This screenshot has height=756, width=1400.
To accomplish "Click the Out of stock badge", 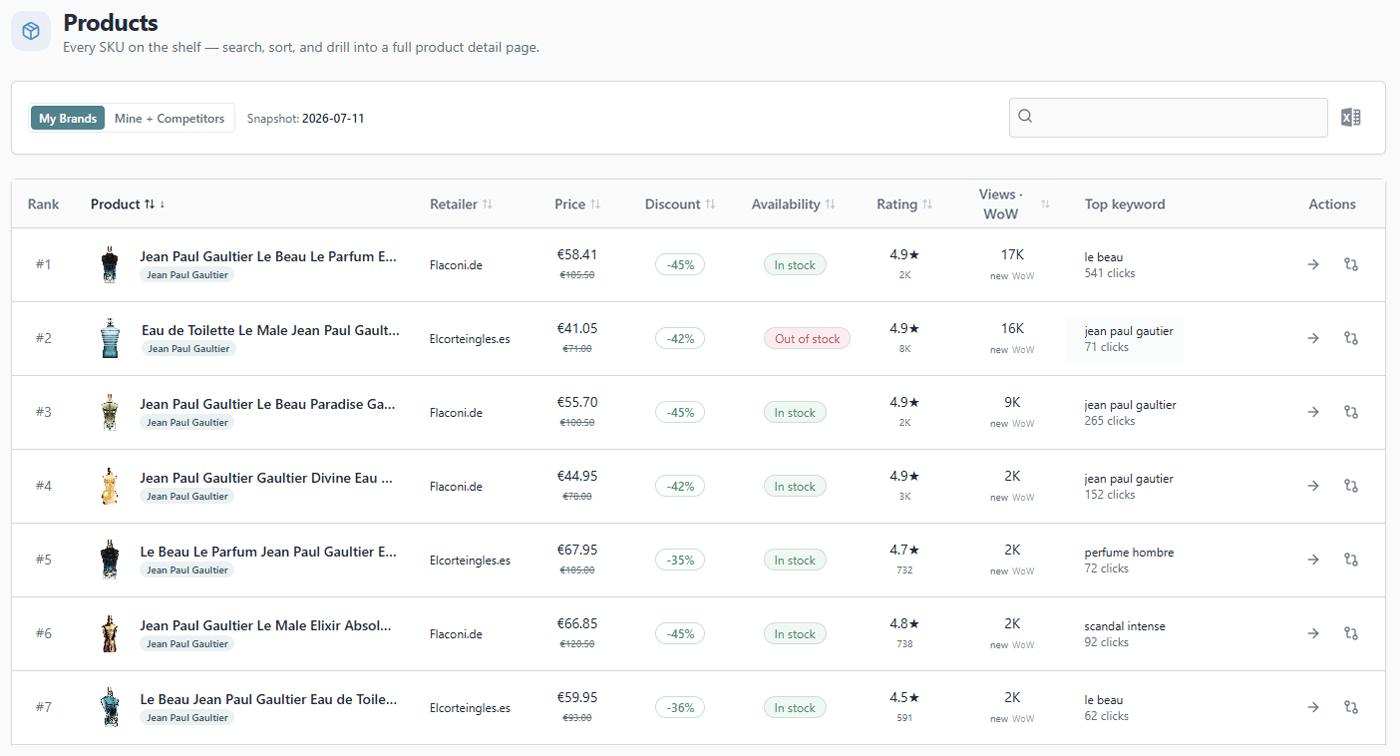I will click(807, 339).
